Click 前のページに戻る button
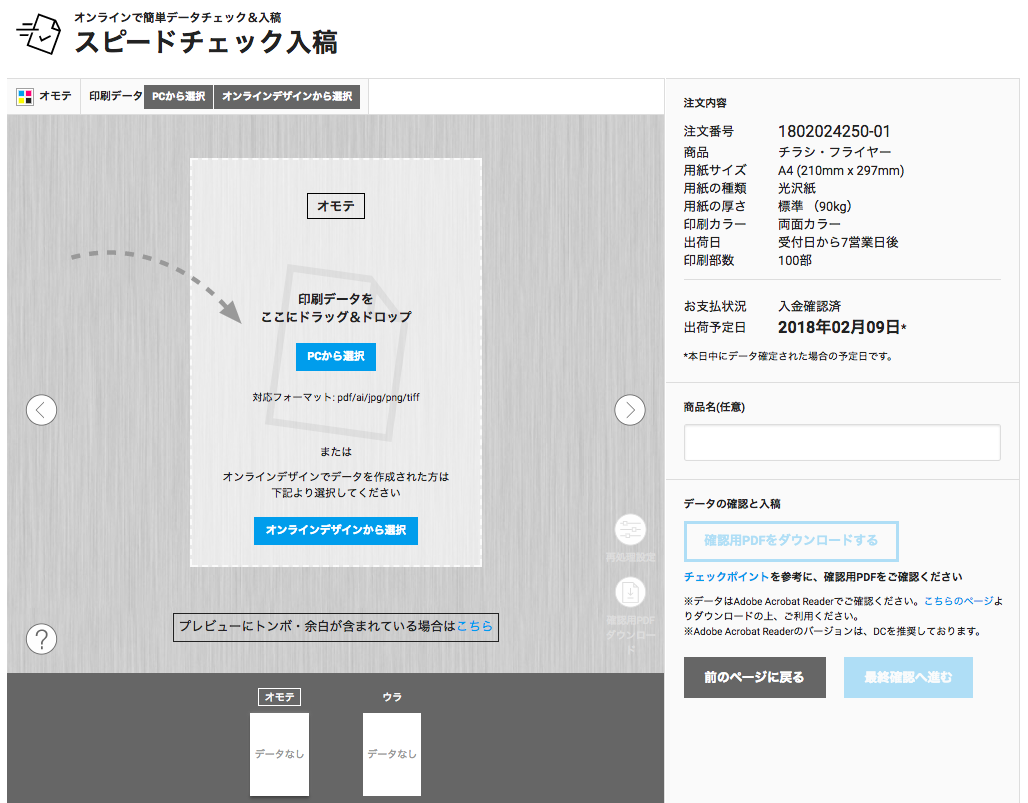Image resolution: width=1028 pixels, height=803 pixels. point(756,677)
